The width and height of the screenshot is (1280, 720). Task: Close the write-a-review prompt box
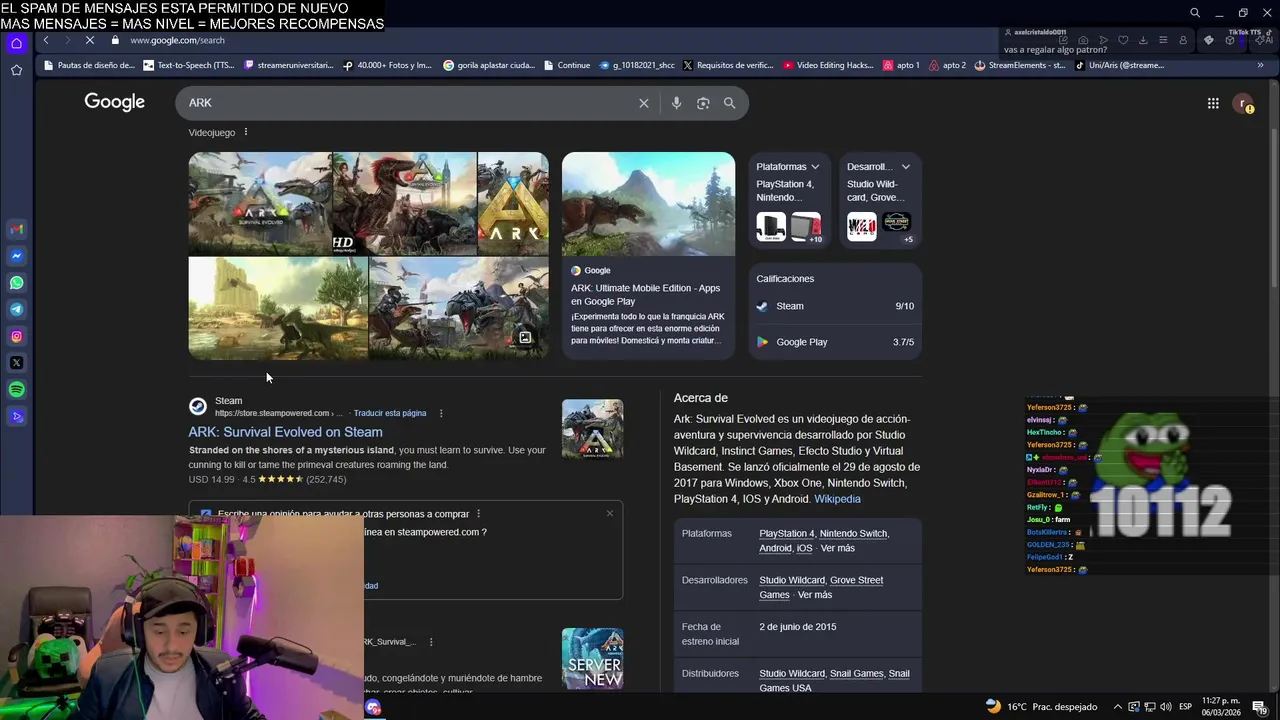pos(610,514)
